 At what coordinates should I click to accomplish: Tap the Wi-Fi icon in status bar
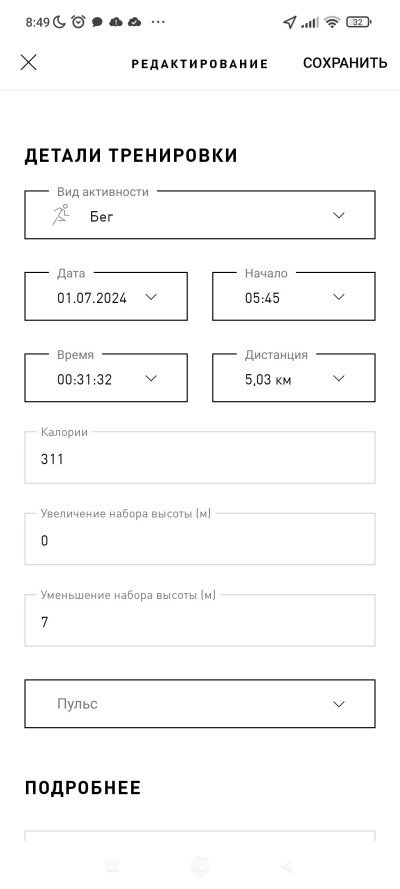coord(332,23)
